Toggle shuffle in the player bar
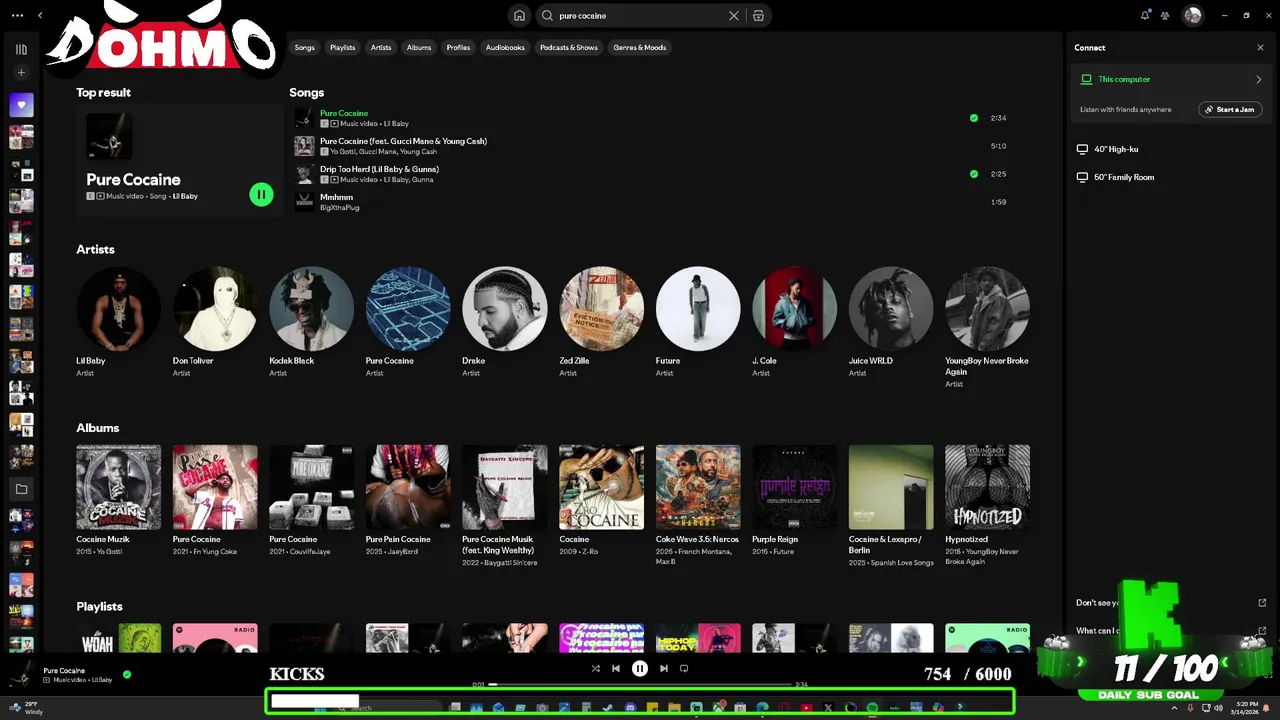The height and width of the screenshot is (720, 1280). click(595, 669)
